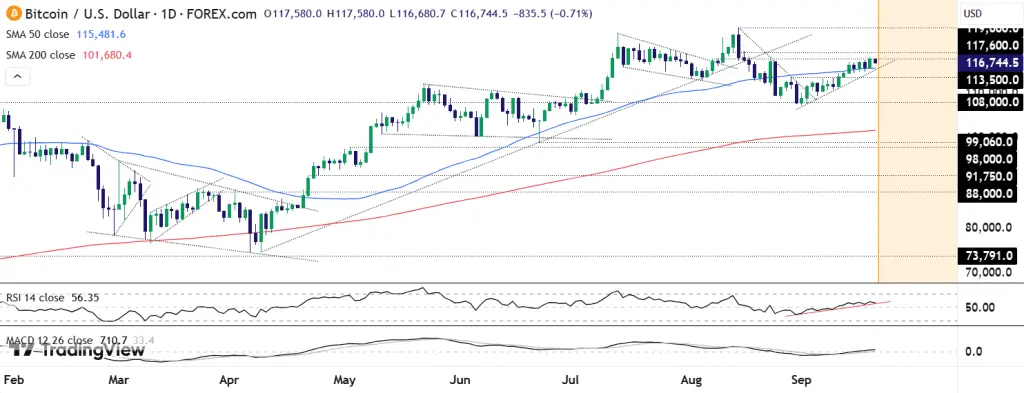Viewport: 1024px width, 393px height.
Task: Click the May label on time axis
Action: 344,379
